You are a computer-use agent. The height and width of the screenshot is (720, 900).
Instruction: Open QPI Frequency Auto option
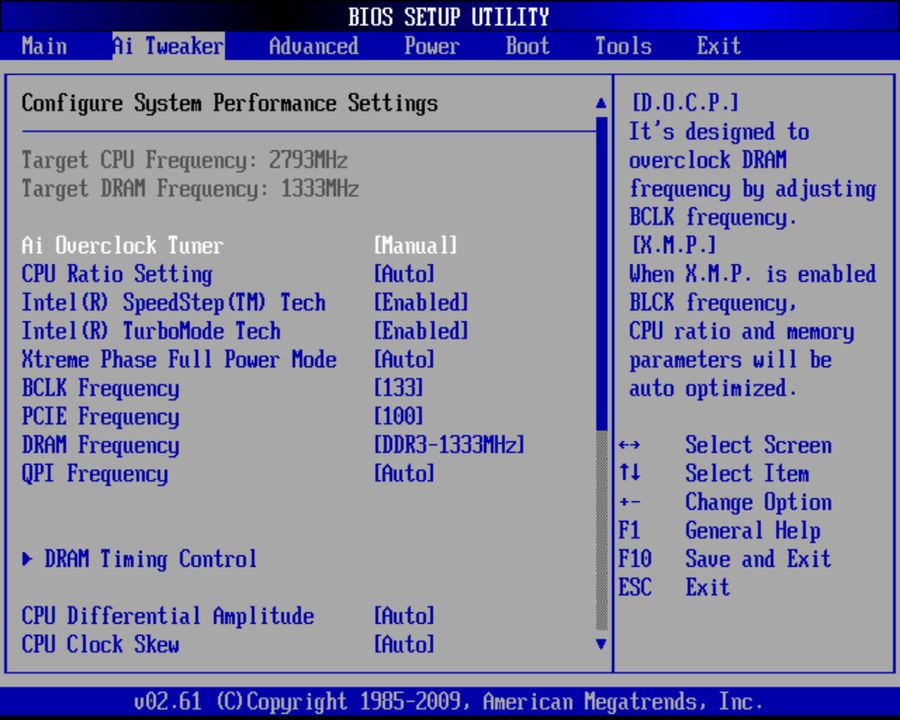[404, 474]
